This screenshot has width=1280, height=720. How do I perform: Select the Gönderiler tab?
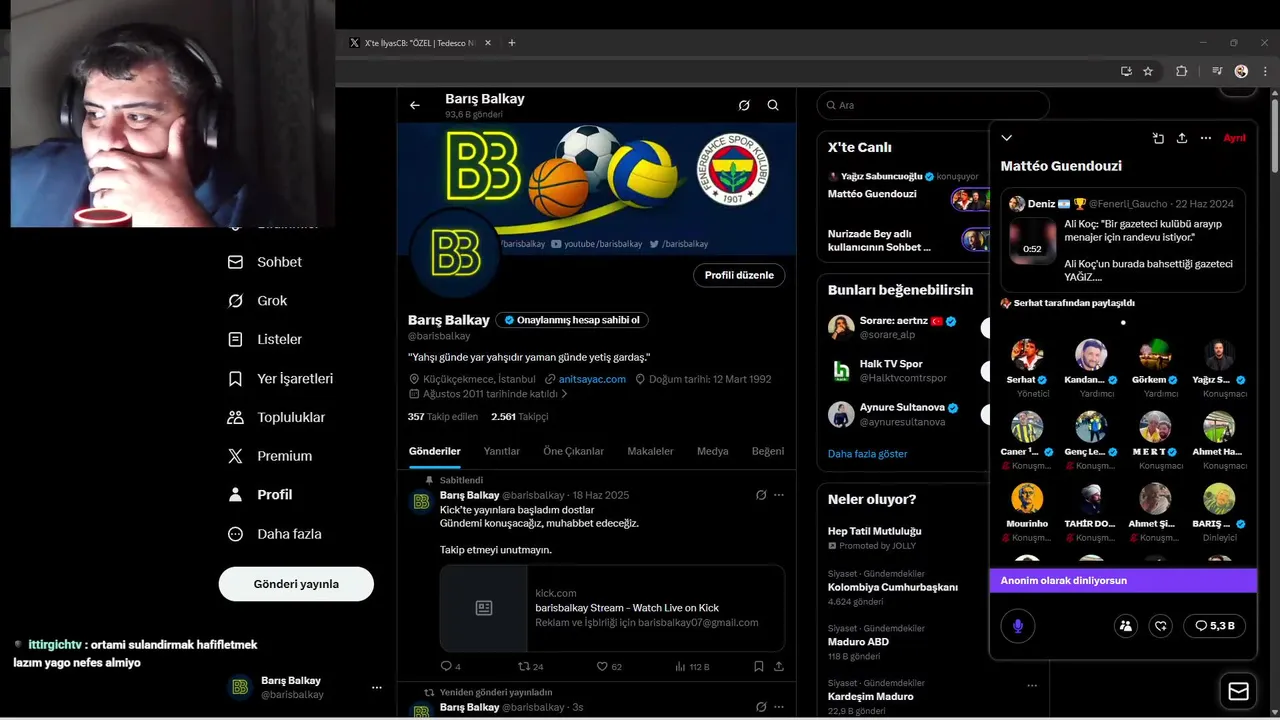[435, 451]
